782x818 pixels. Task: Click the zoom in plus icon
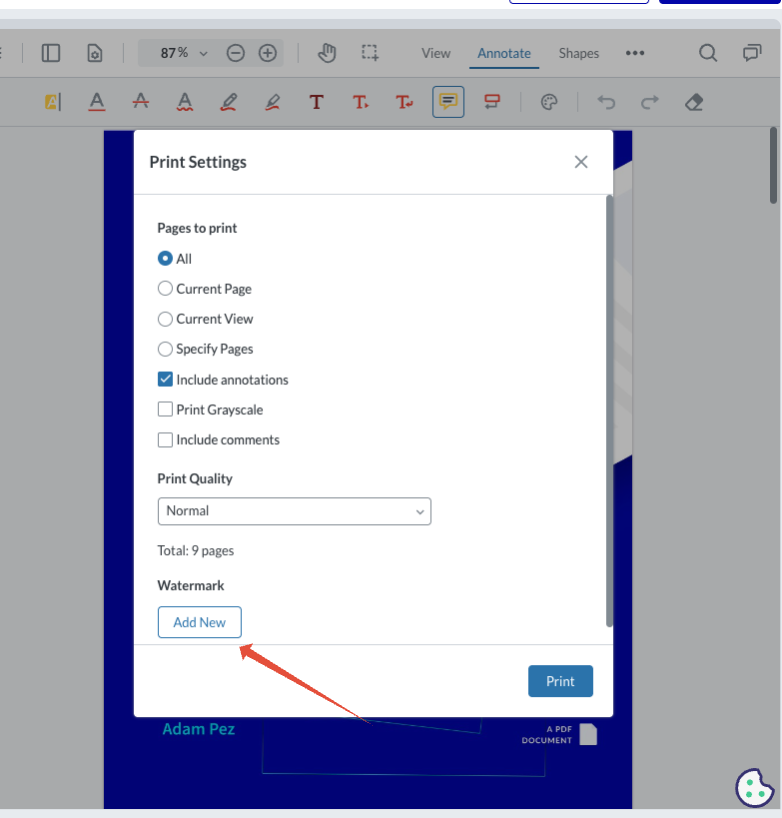coord(267,53)
